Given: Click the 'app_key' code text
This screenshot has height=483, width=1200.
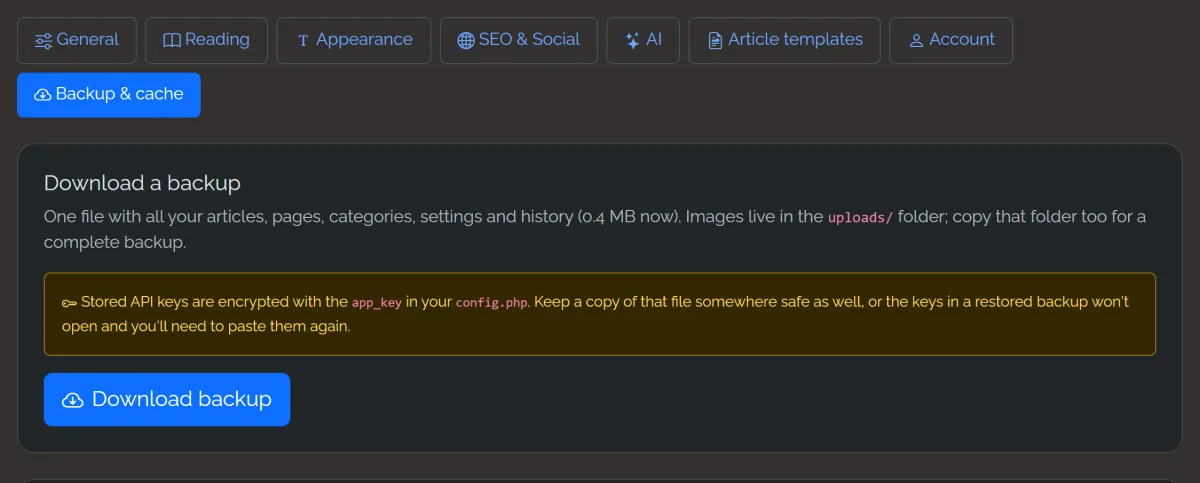Looking at the screenshot, I should [377, 302].
